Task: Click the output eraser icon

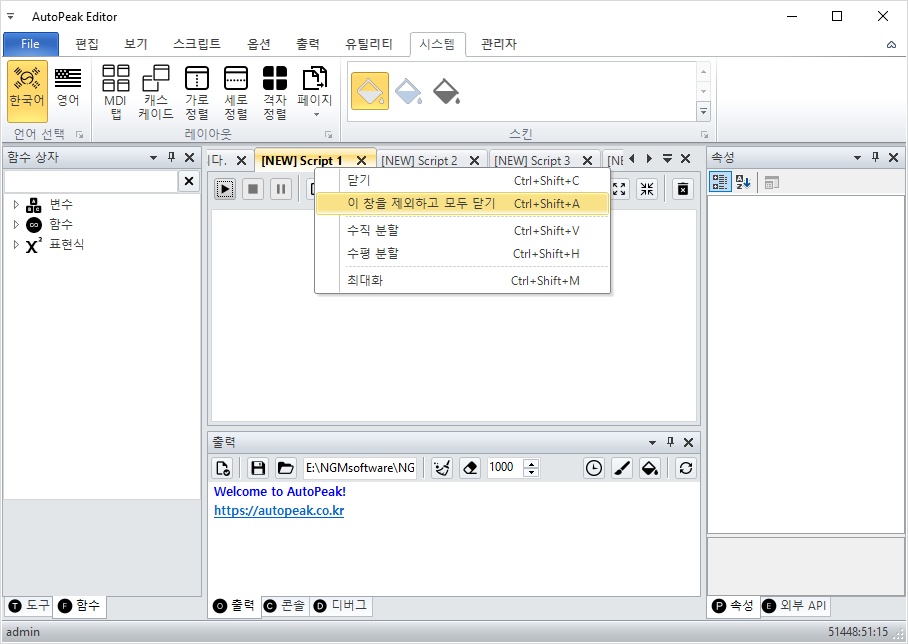Action: pyautogui.click(x=470, y=468)
